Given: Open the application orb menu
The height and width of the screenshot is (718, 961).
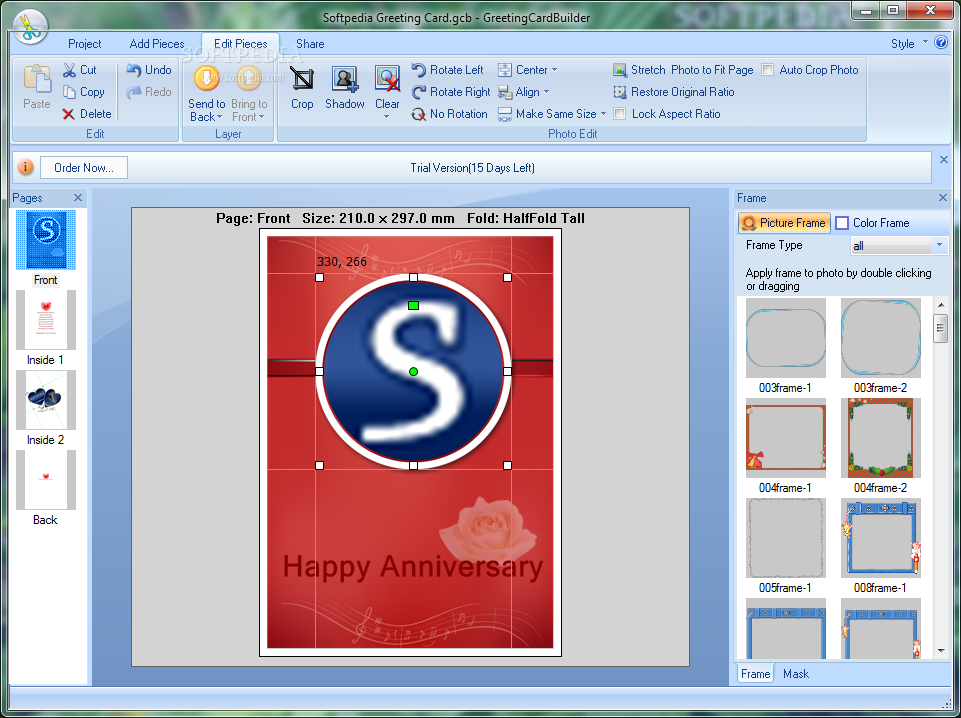Looking at the screenshot, I should click(x=29, y=27).
